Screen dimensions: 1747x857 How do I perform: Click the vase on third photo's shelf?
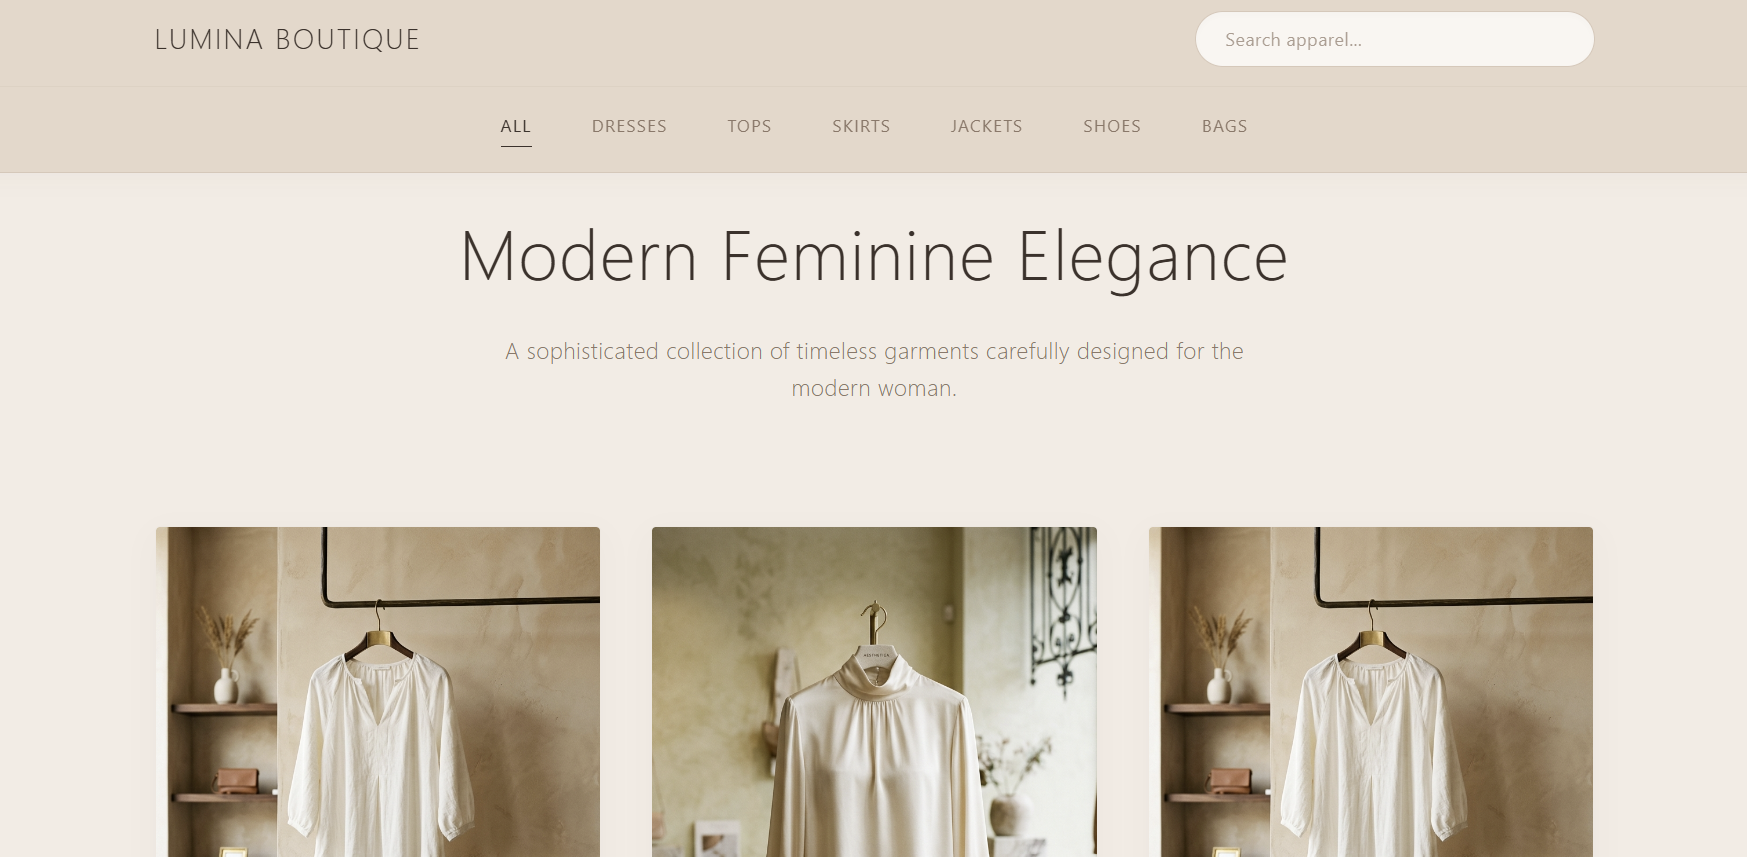(x=1219, y=654)
